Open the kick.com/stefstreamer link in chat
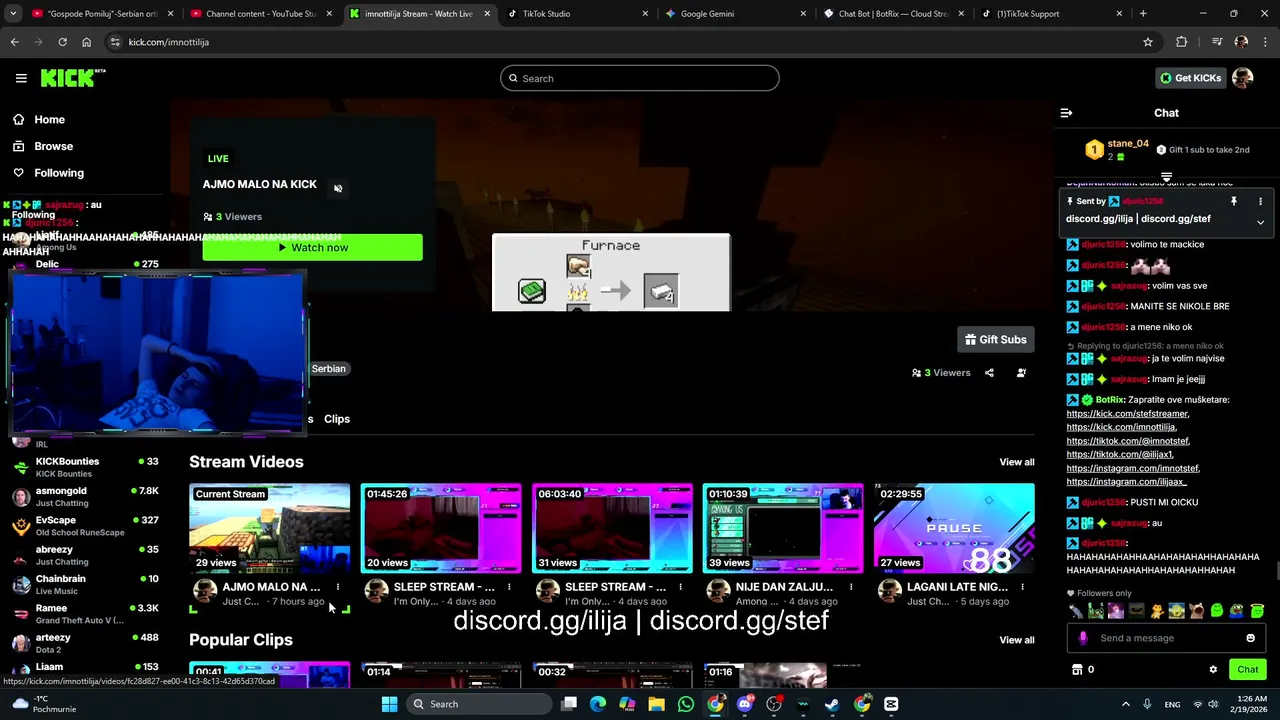This screenshot has width=1280, height=720. (x=1127, y=413)
